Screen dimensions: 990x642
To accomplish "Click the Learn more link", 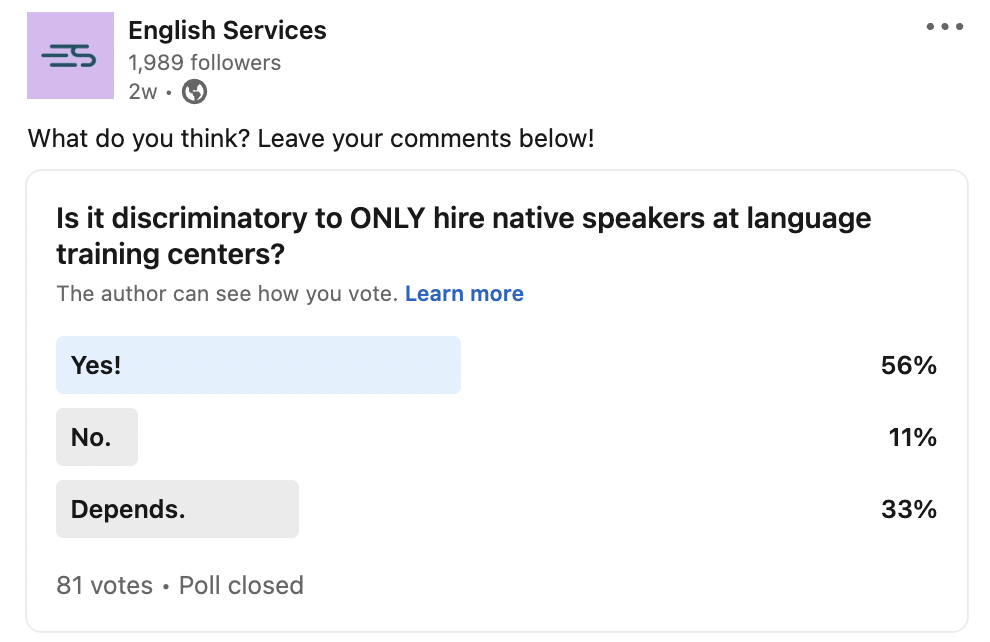I will pyautogui.click(x=464, y=294).
